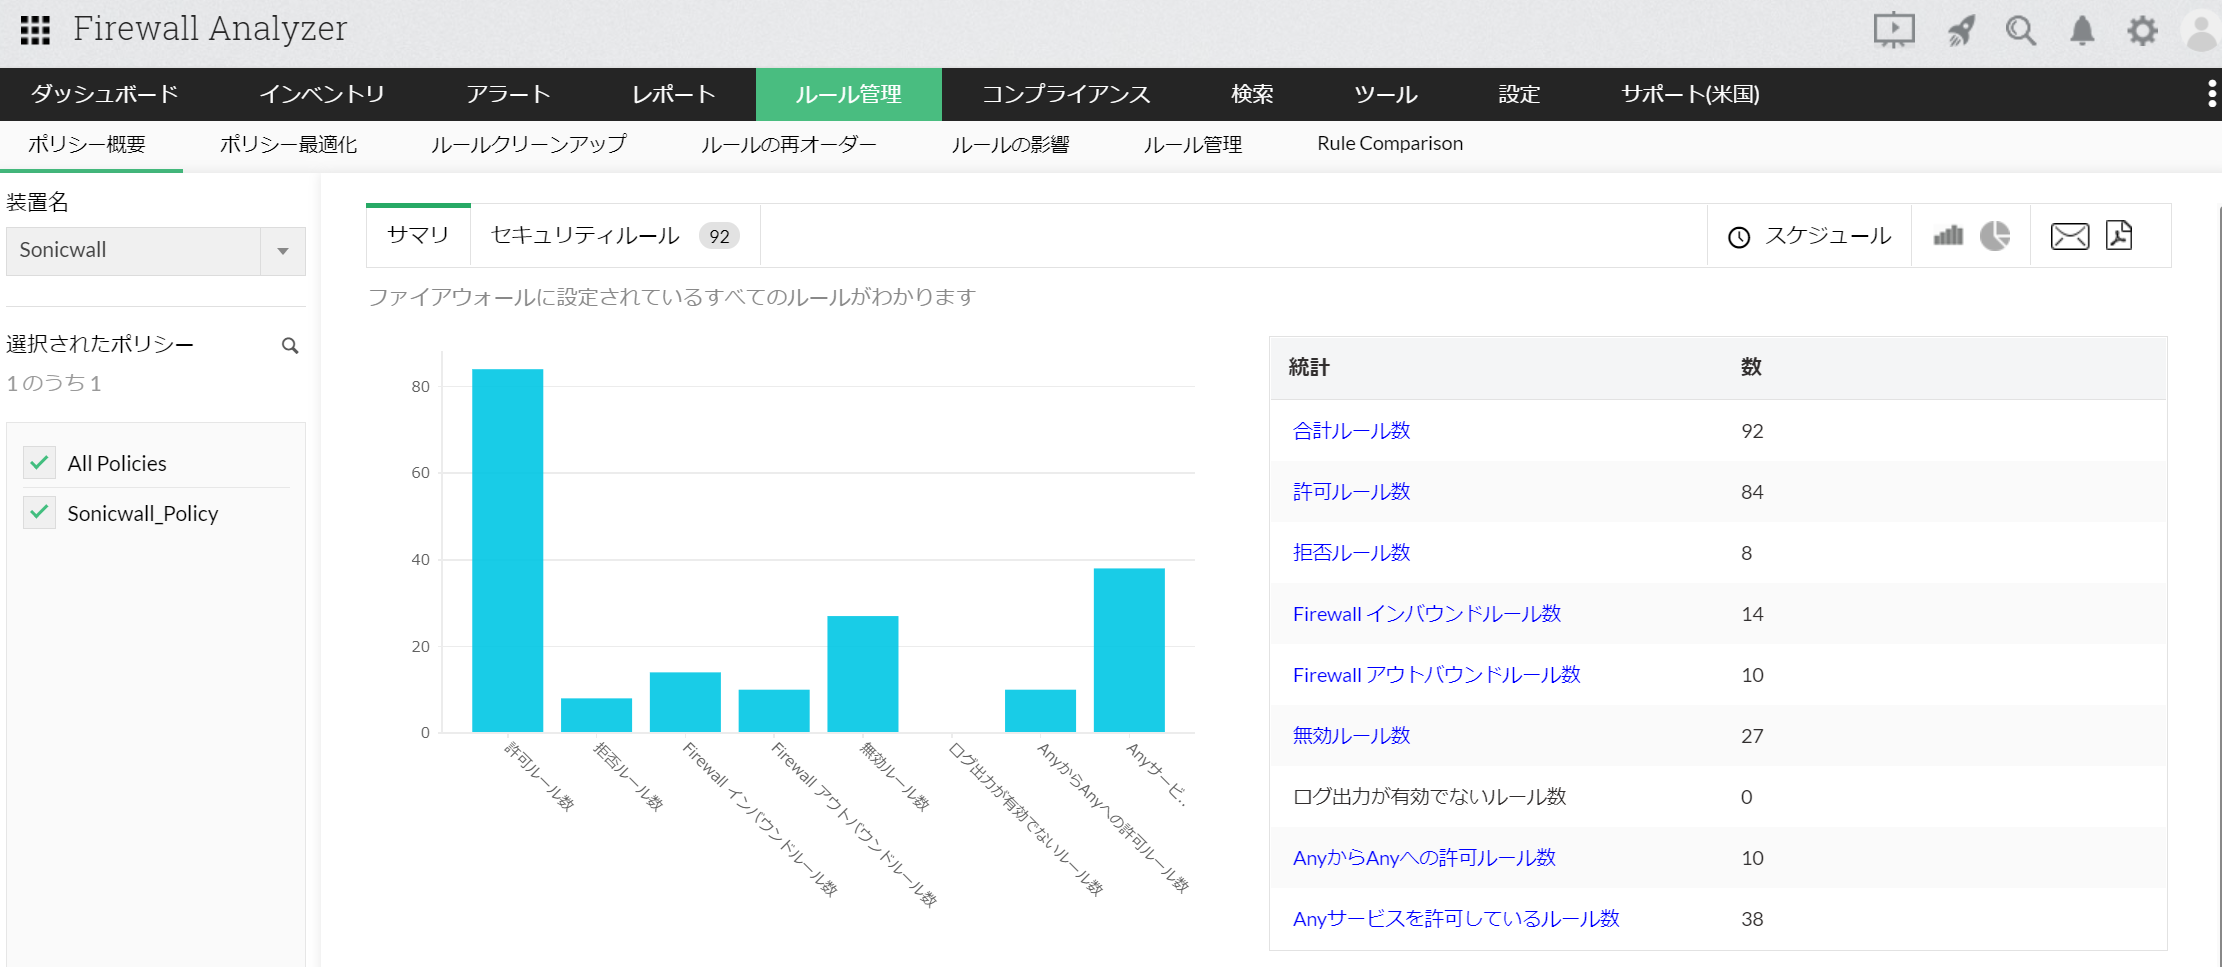Uncheck the All Policies checkbox
Viewport: 2222px width, 967px height.
point(40,463)
